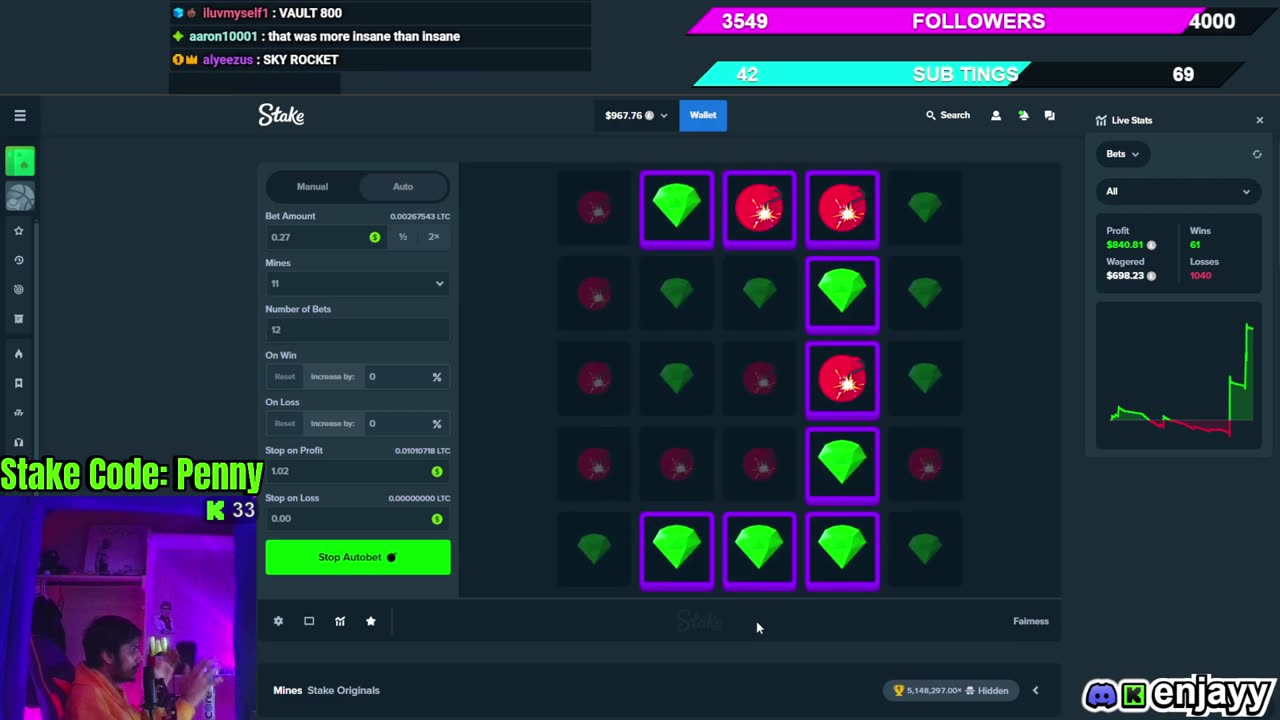This screenshot has width=1280, height=720.
Task: Open the Sports basketball icon in sidebar
Action: pos(20,197)
